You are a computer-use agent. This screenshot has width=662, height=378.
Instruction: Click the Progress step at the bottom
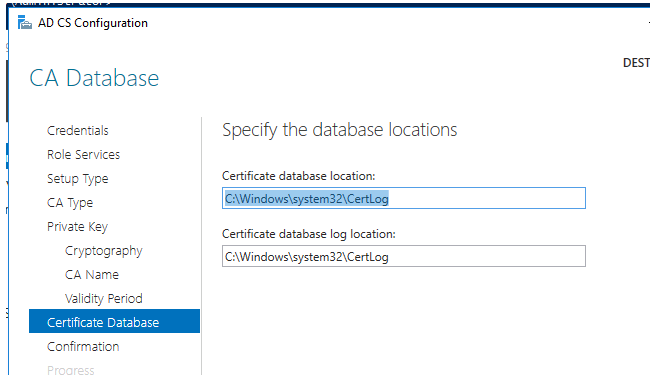[x=71, y=370]
